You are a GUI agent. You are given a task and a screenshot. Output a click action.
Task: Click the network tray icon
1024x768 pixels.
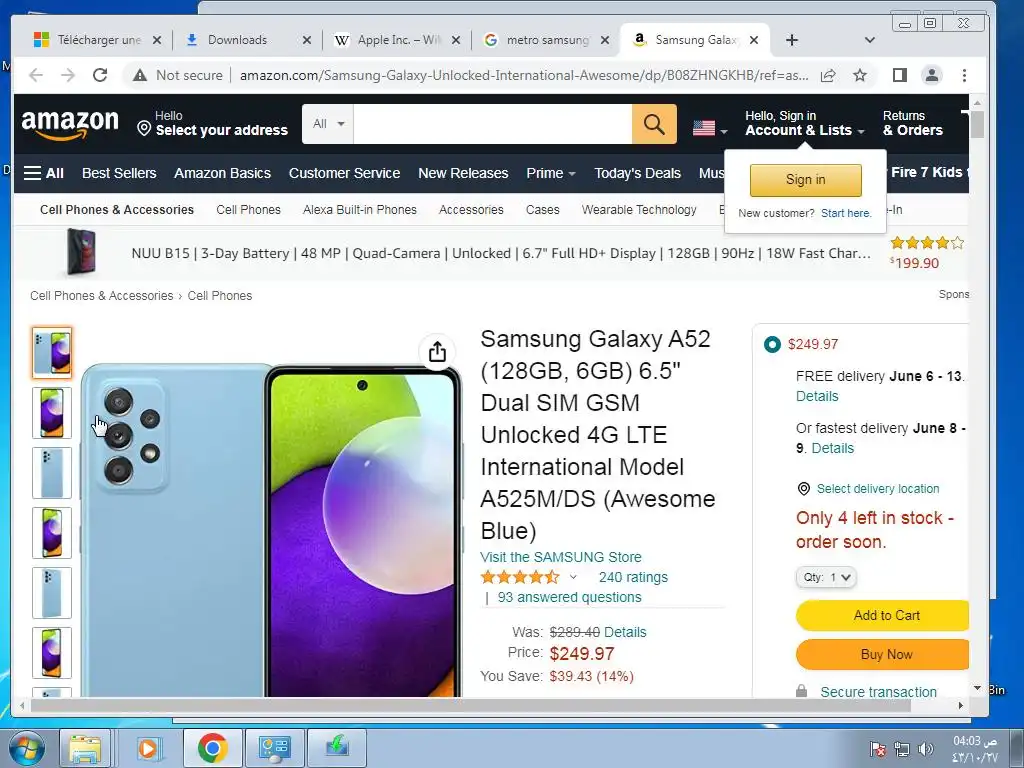pyautogui.click(x=902, y=749)
